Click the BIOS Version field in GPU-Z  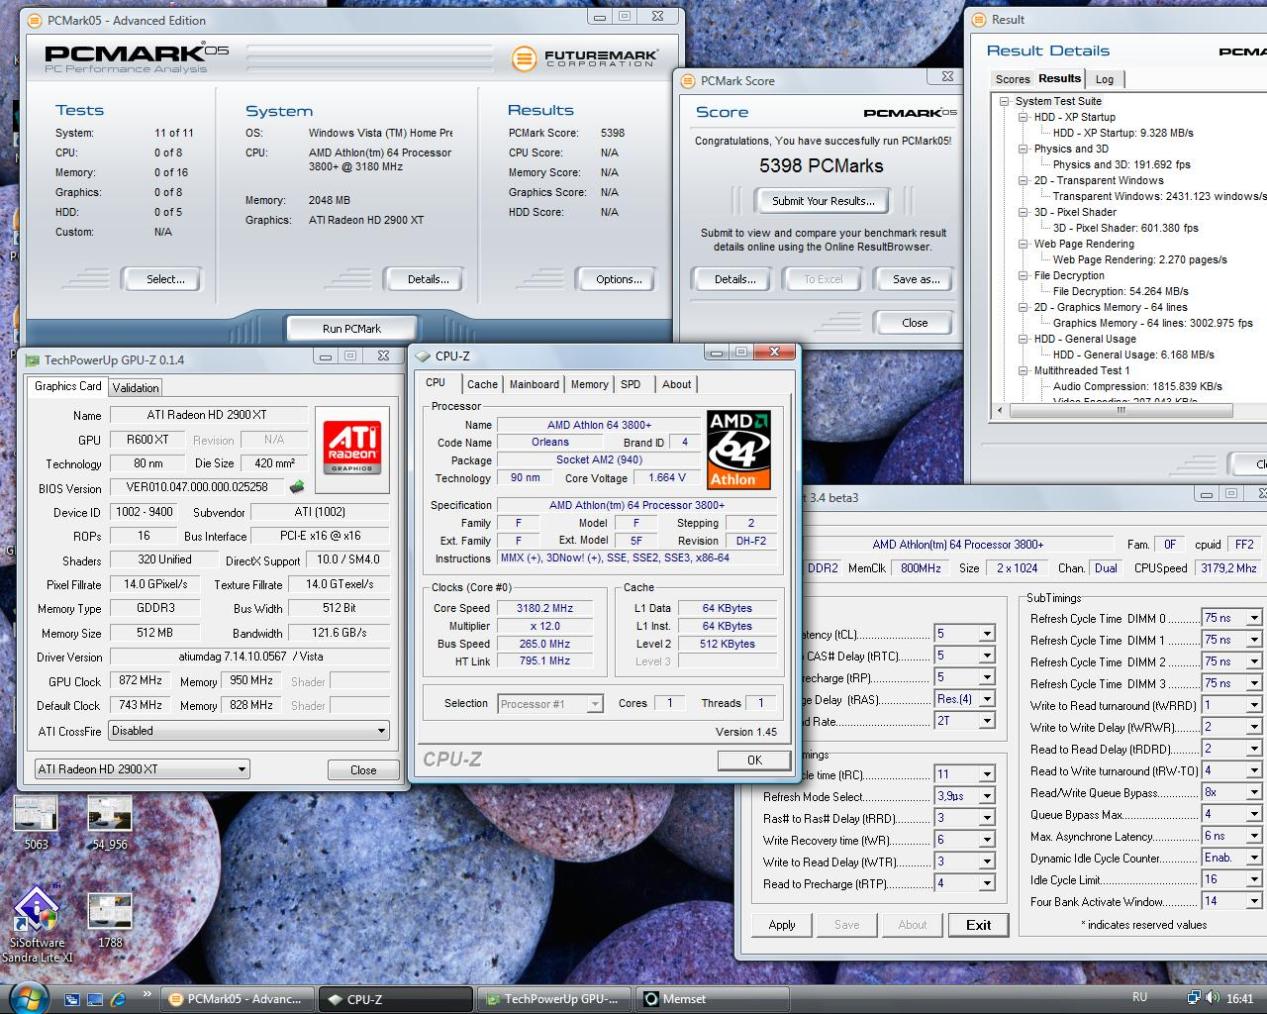(197, 488)
